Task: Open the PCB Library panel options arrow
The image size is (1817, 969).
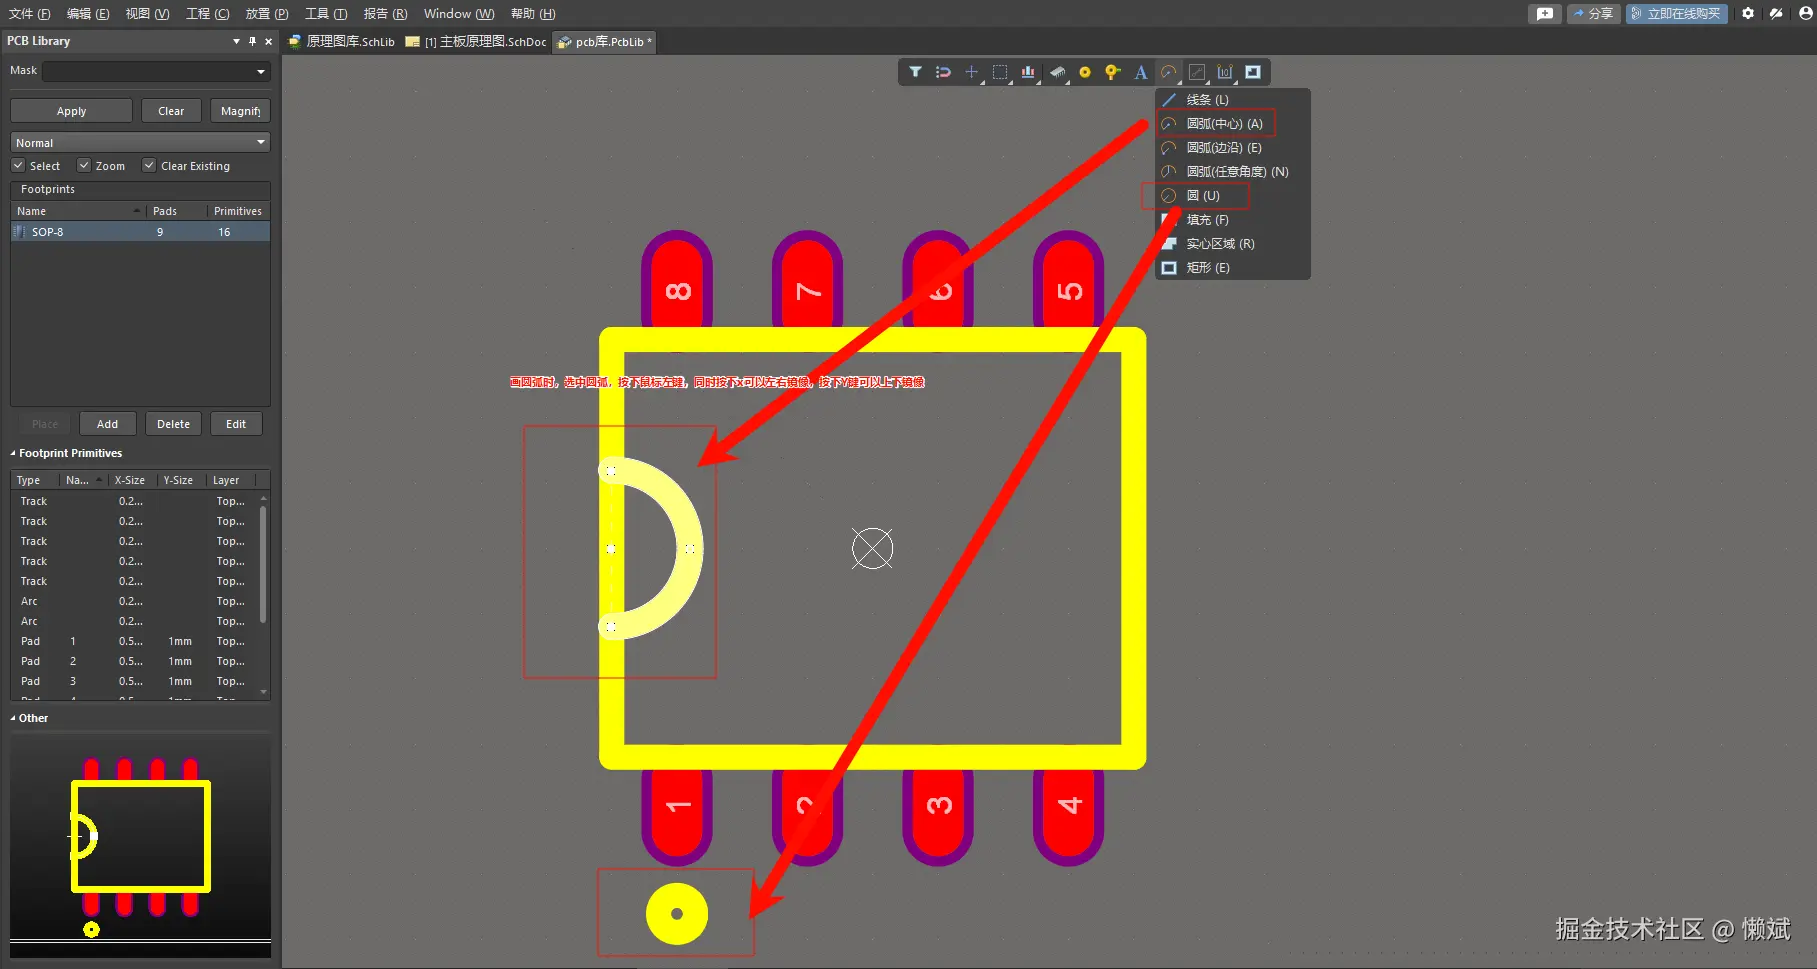Action: (236, 41)
